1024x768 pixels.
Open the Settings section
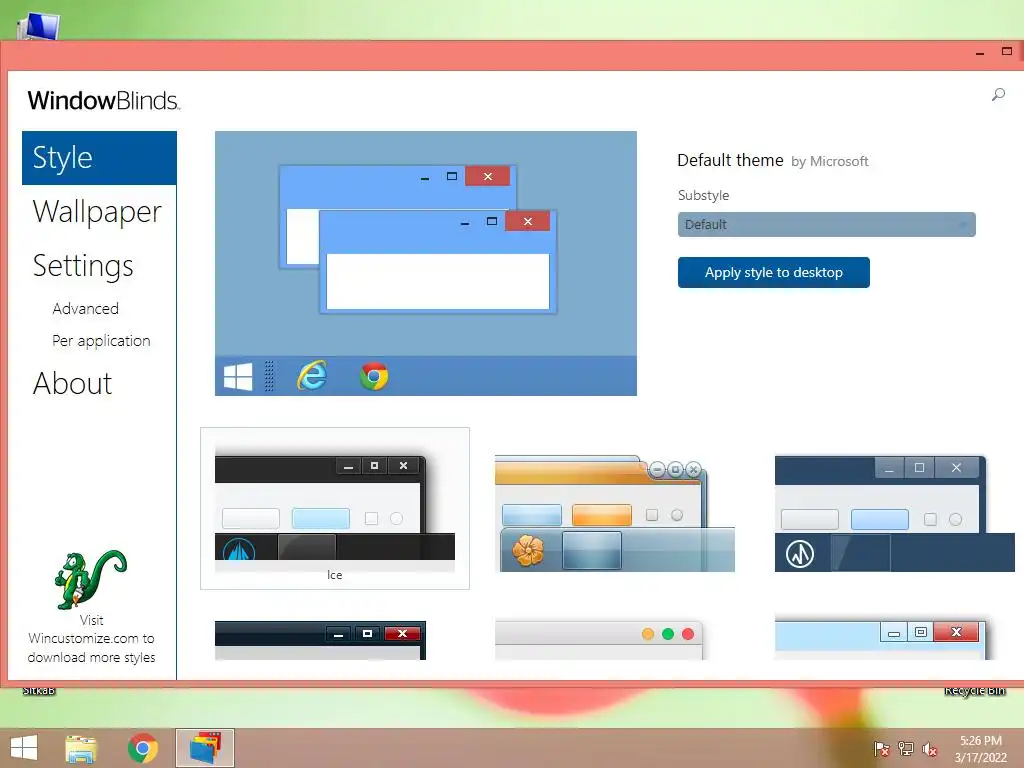83,266
